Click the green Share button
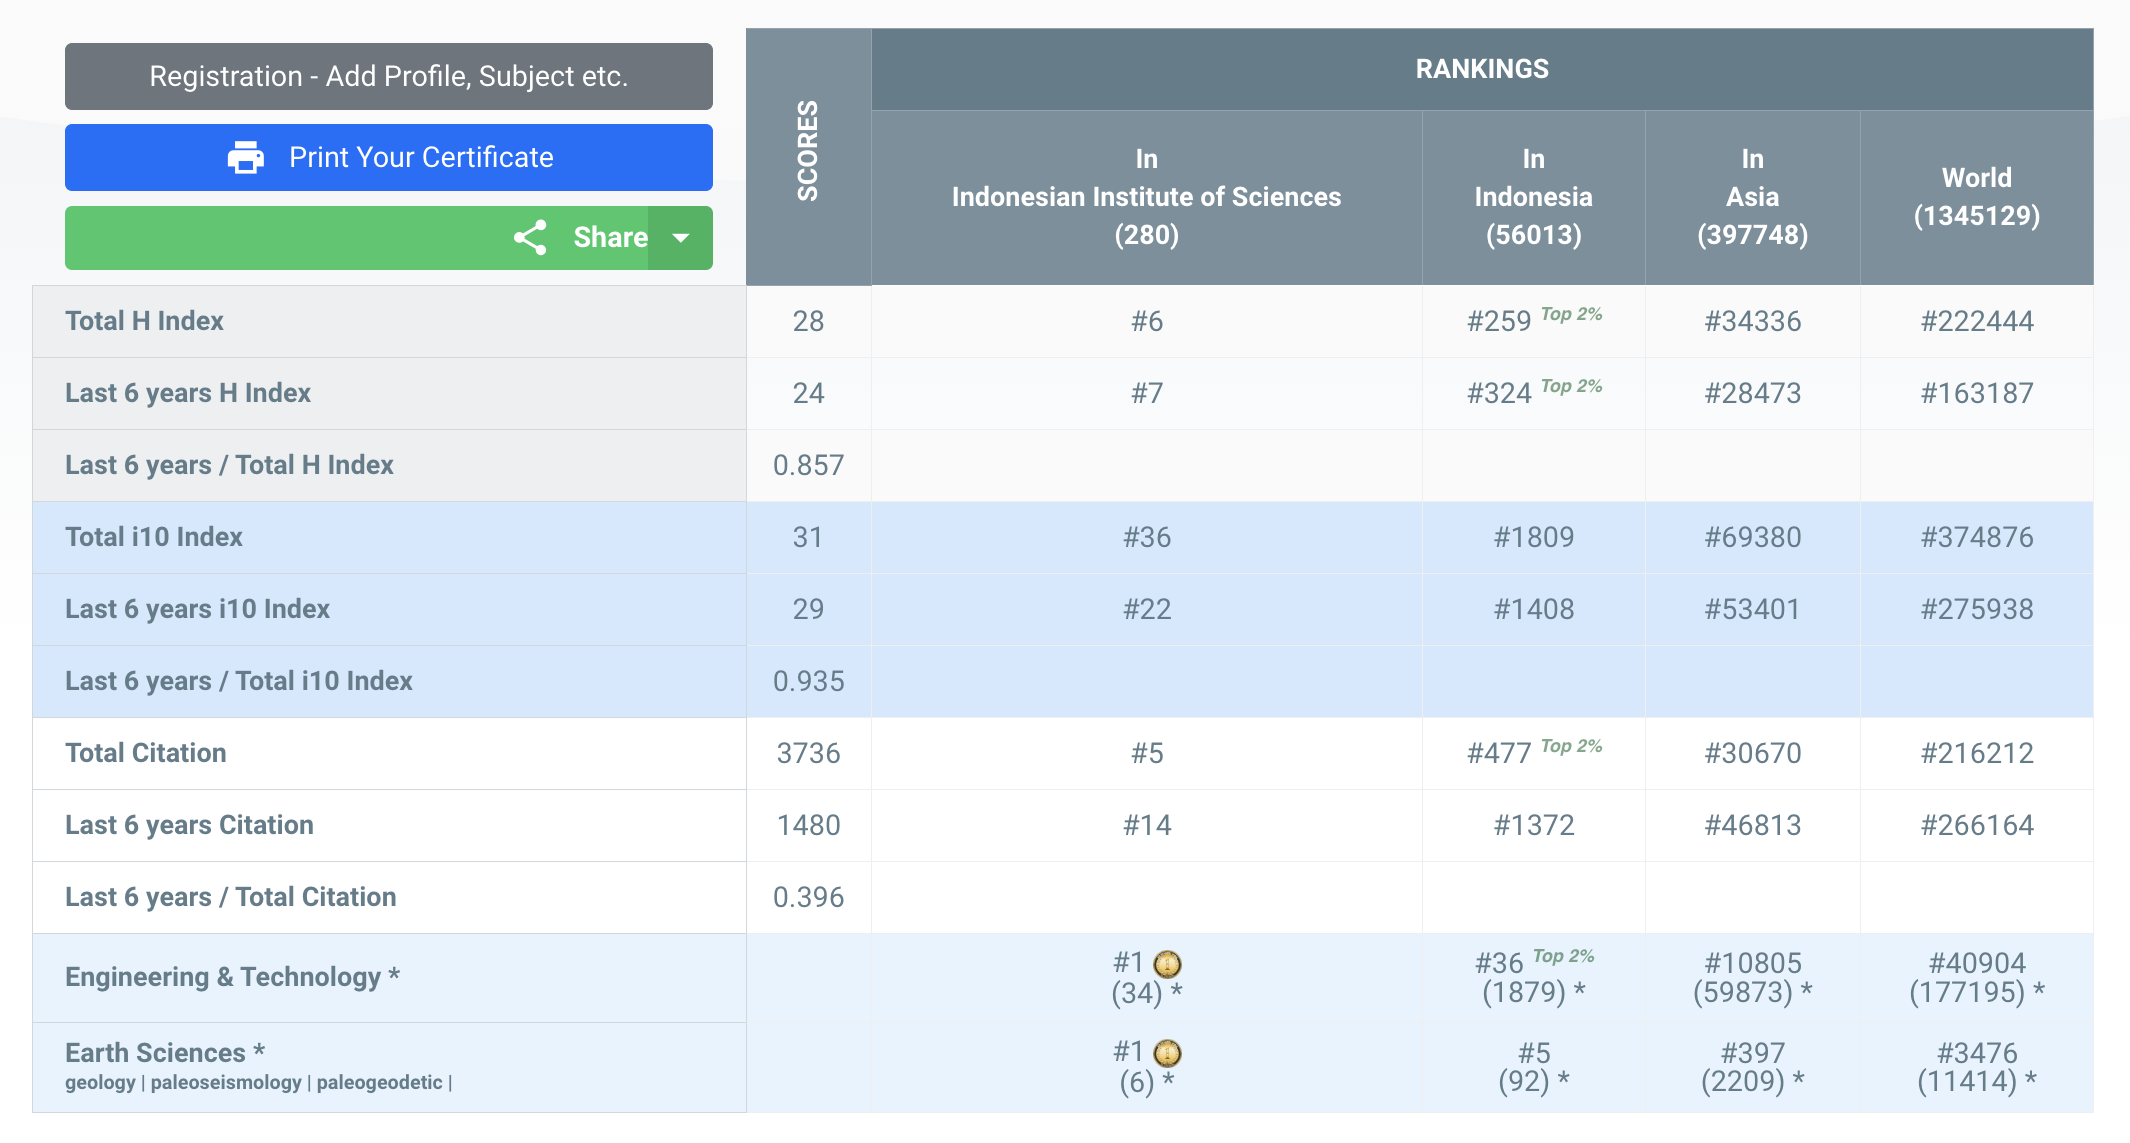2130x1143 pixels. (x=357, y=238)
